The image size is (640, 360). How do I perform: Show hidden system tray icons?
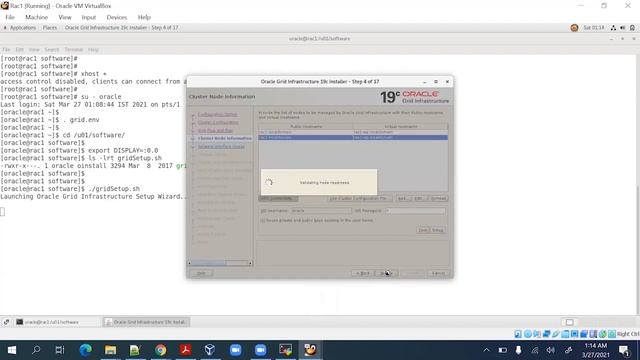pyautogui.click(x=486, y=350)
